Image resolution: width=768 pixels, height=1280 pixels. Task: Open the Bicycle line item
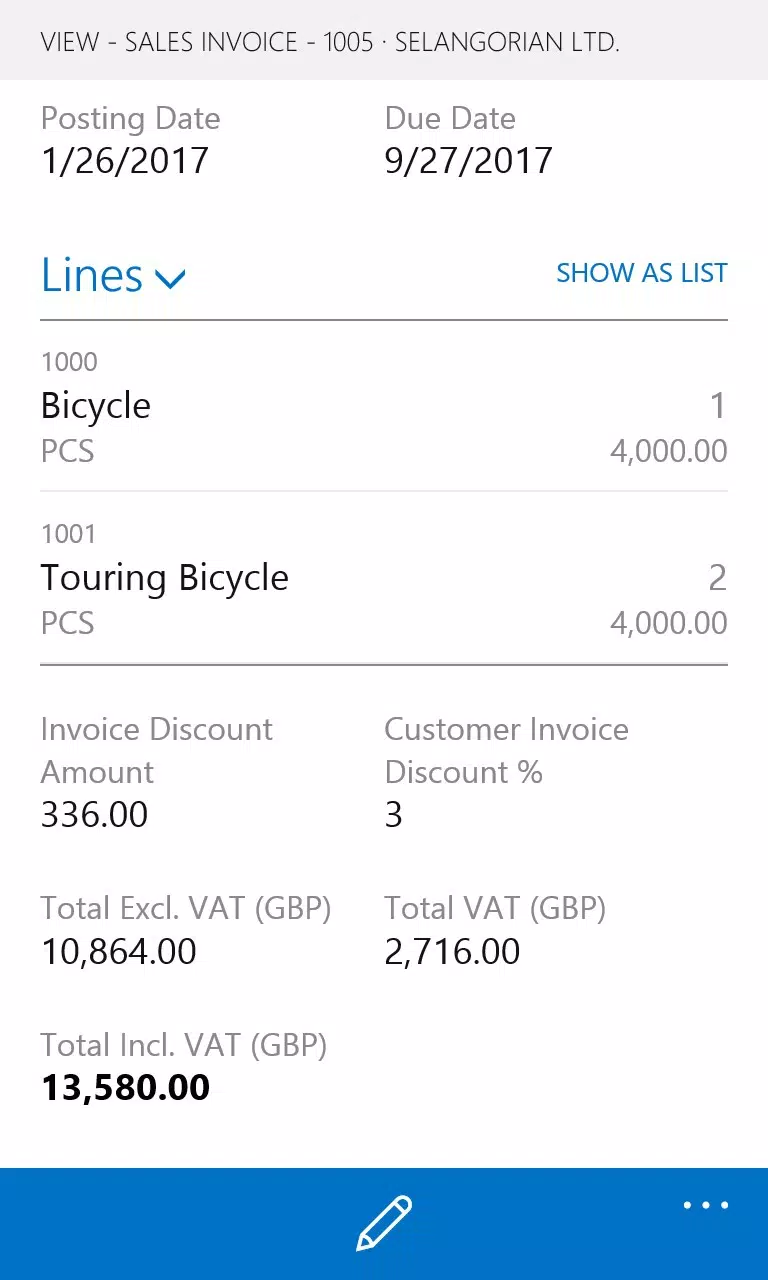click(x=384, y=406)
